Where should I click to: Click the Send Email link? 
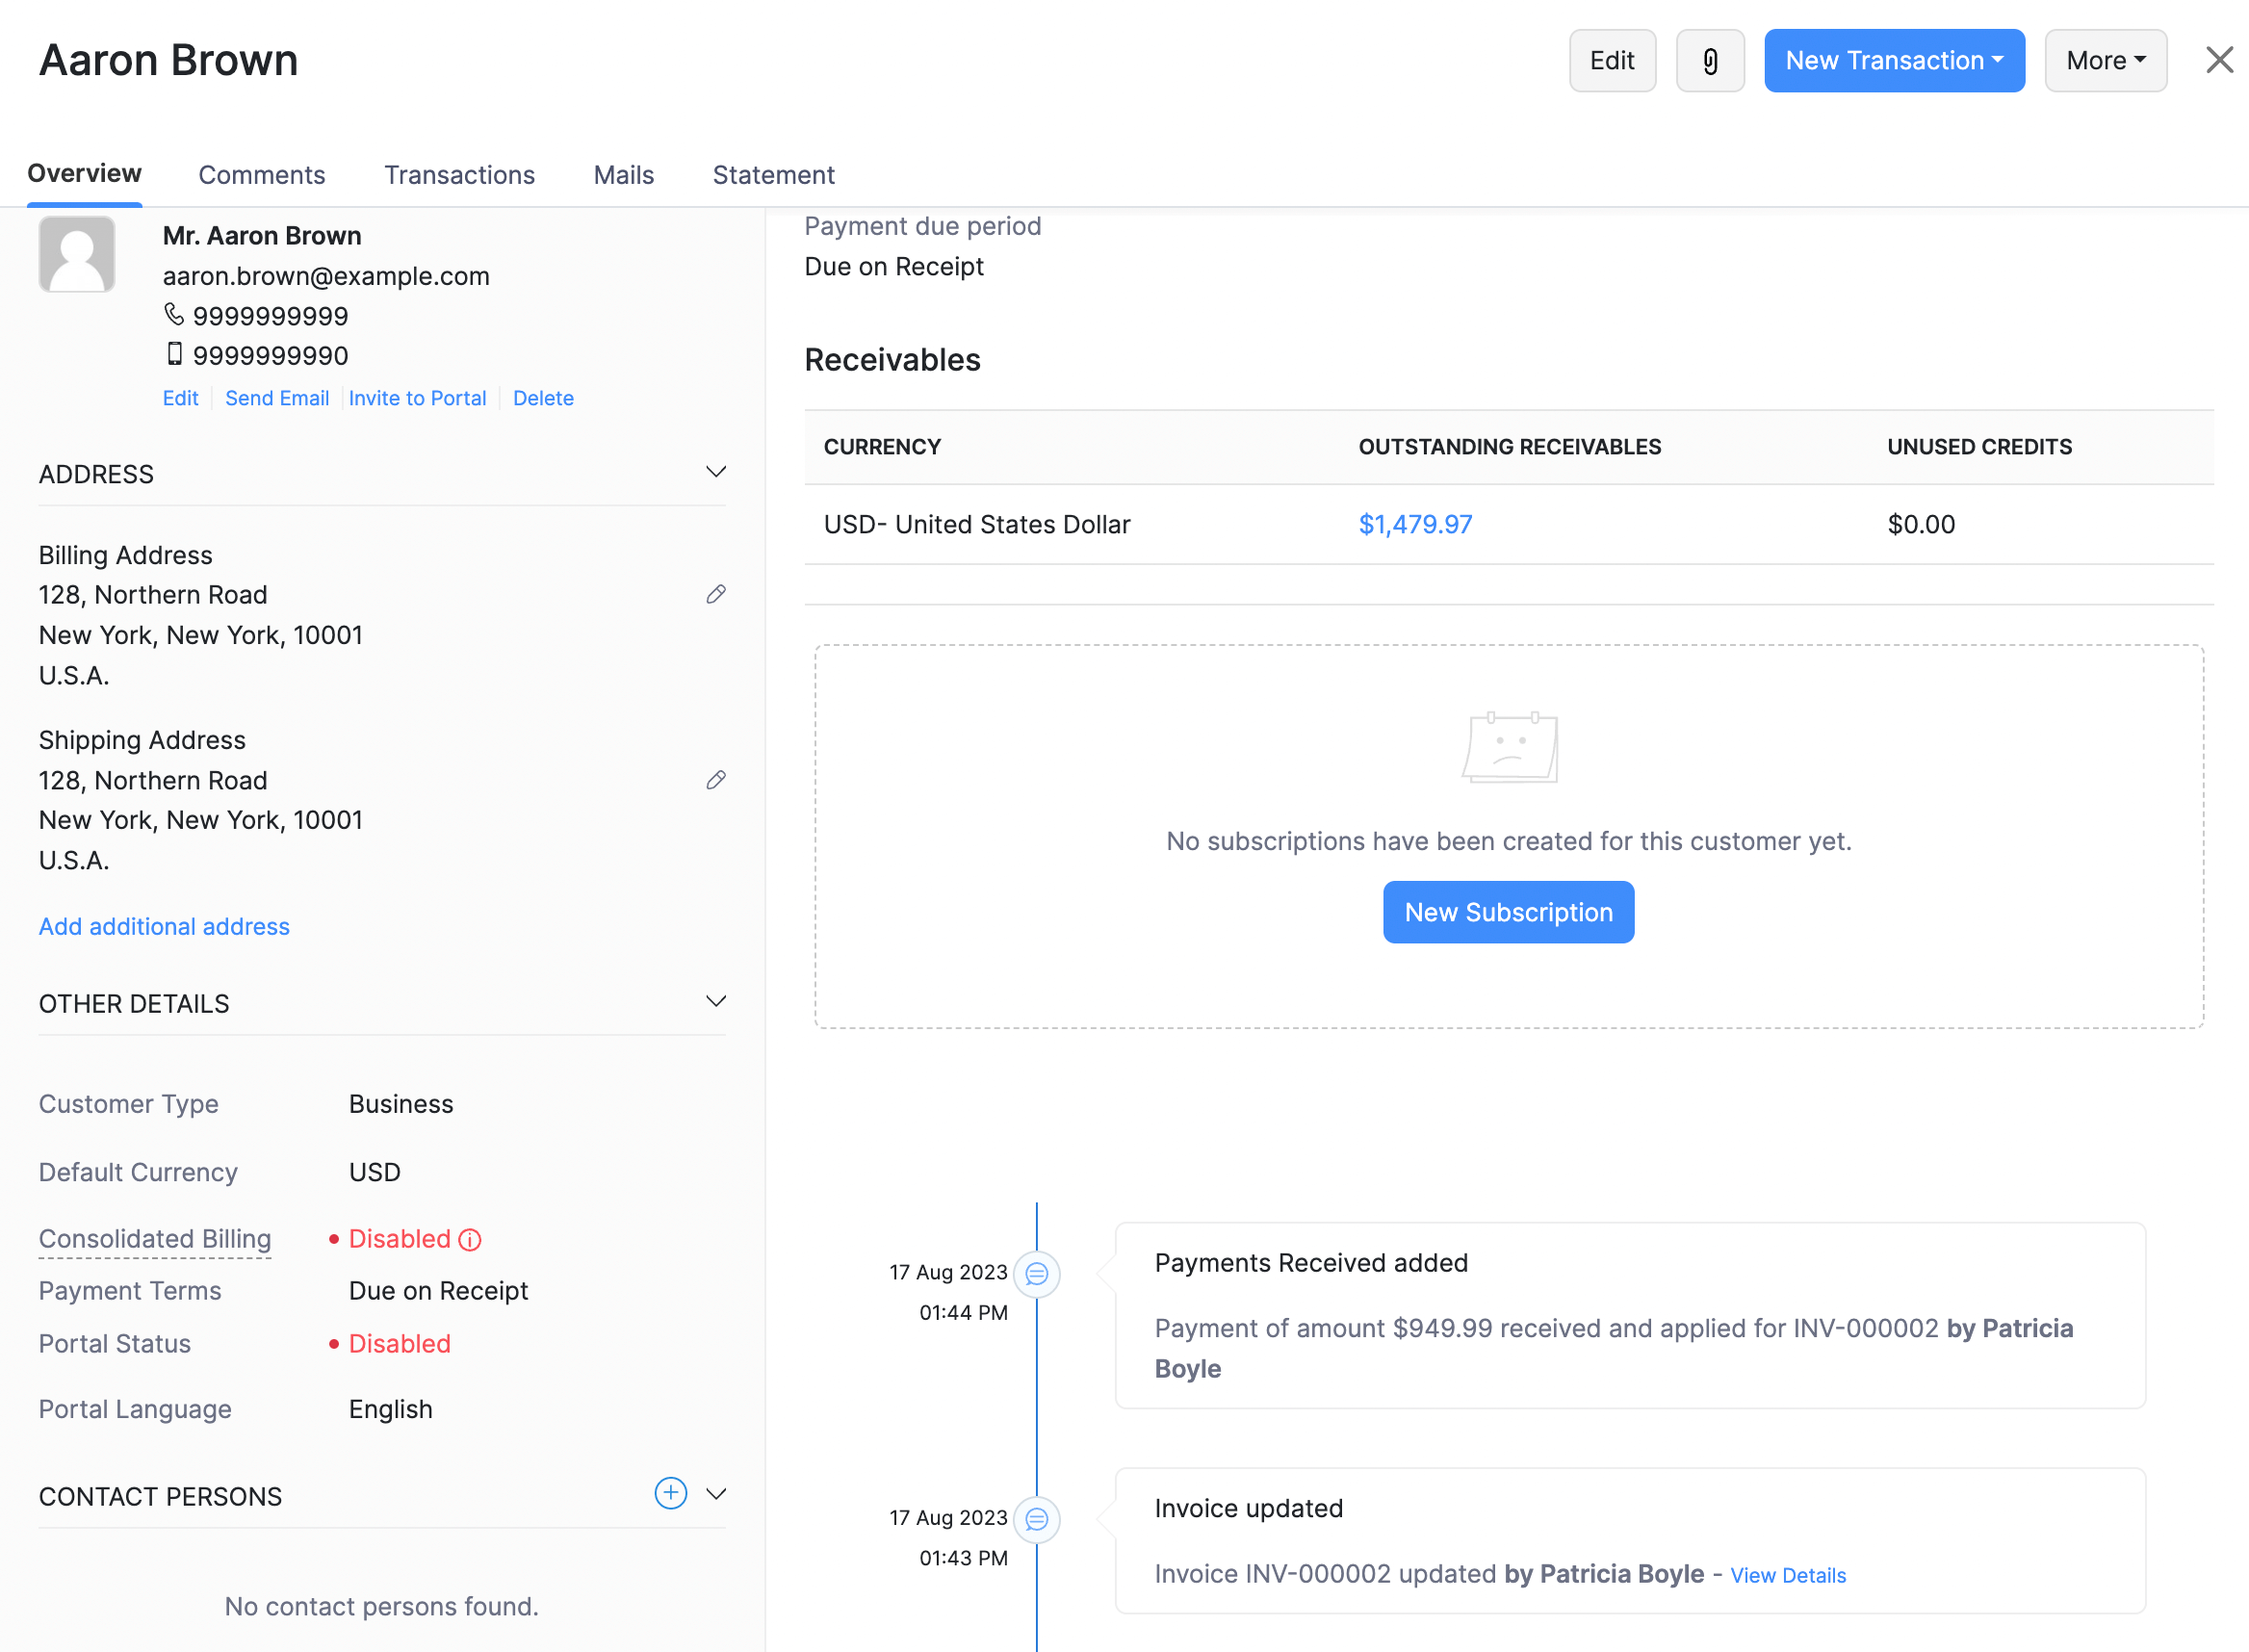[x=277, y=398]
